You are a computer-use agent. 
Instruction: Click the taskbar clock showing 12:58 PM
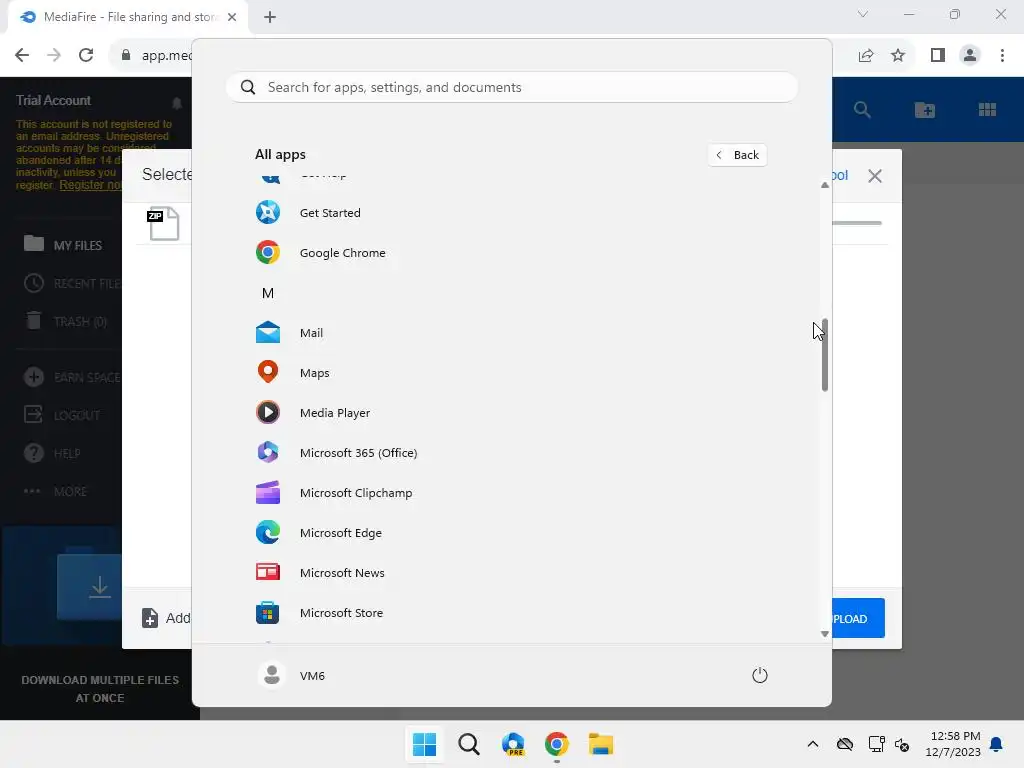(953, 744)
